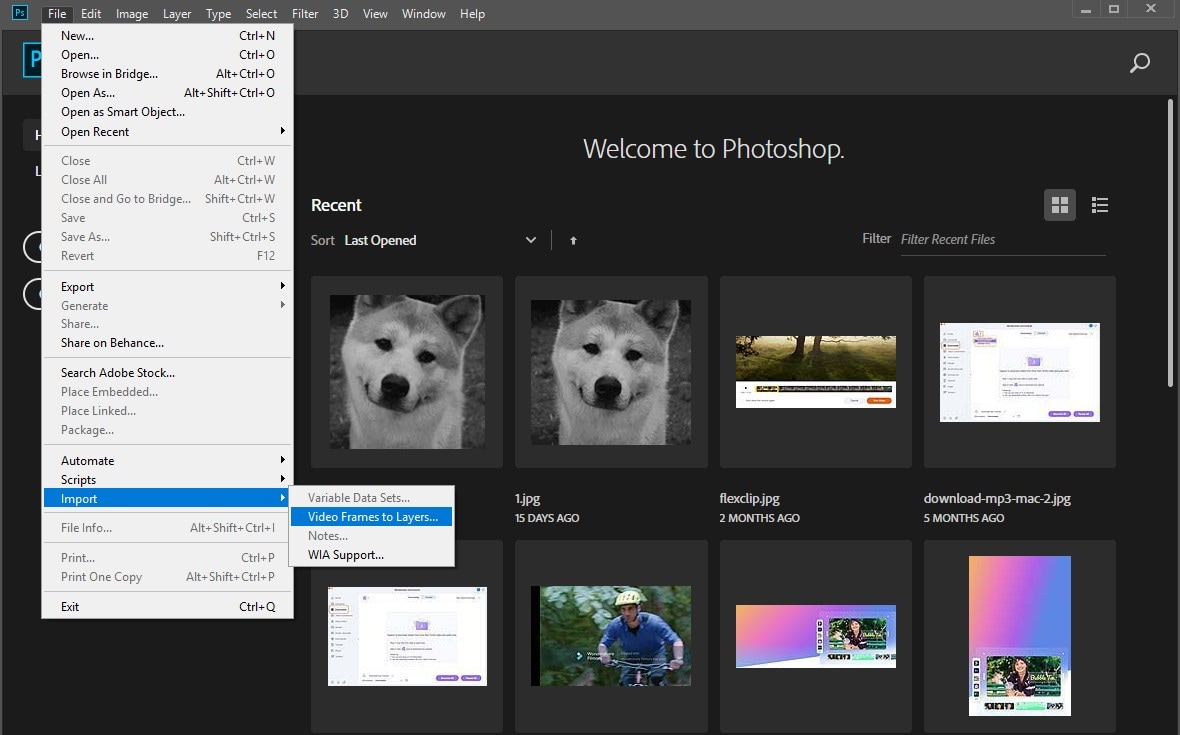This screenshot has height=735, width=1180.
Task: Open the Window menu
Action: tap(423, 14)
